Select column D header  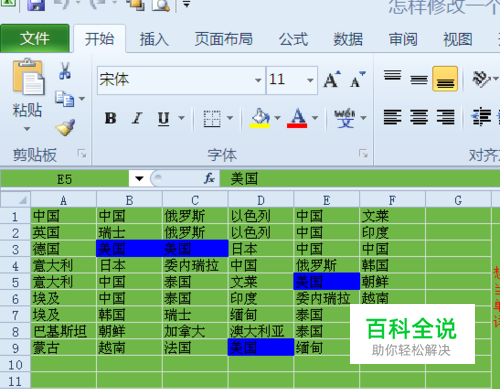(x=261, y=200)
